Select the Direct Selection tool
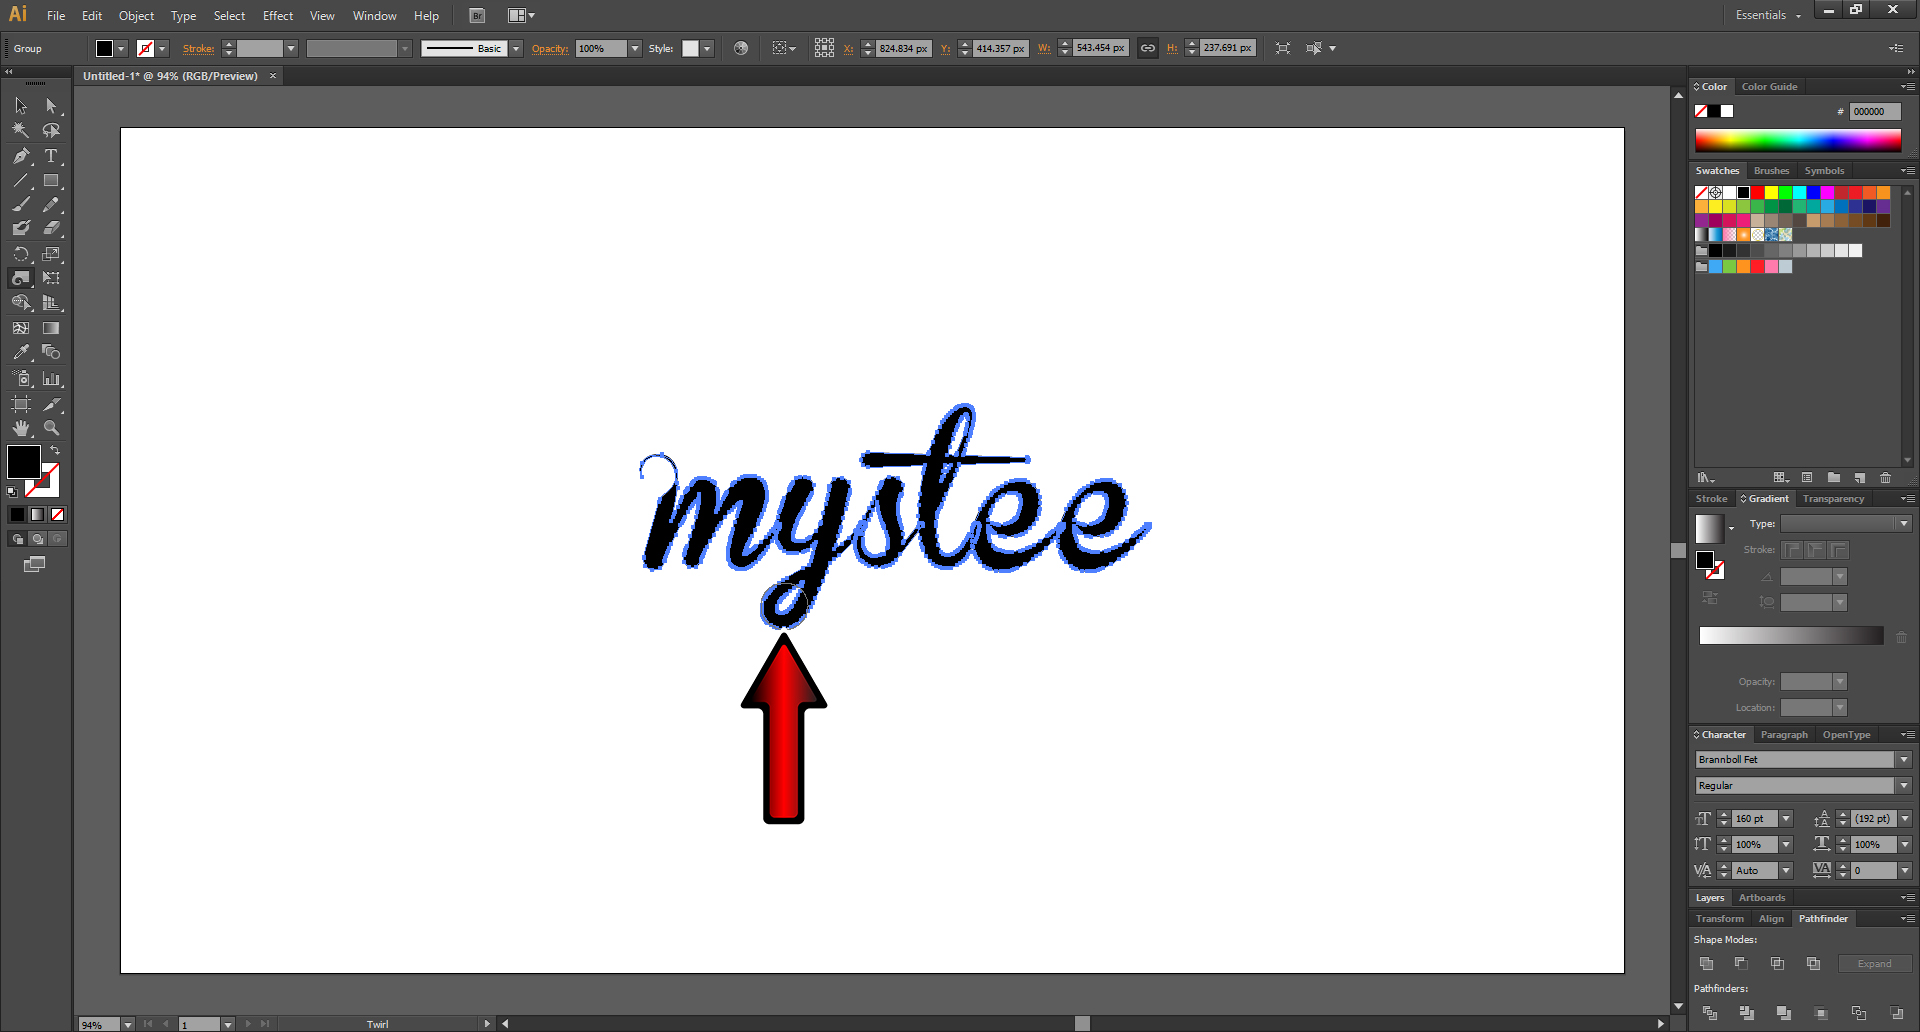This screenshot has width=1920, height=1032. (51, 106)
